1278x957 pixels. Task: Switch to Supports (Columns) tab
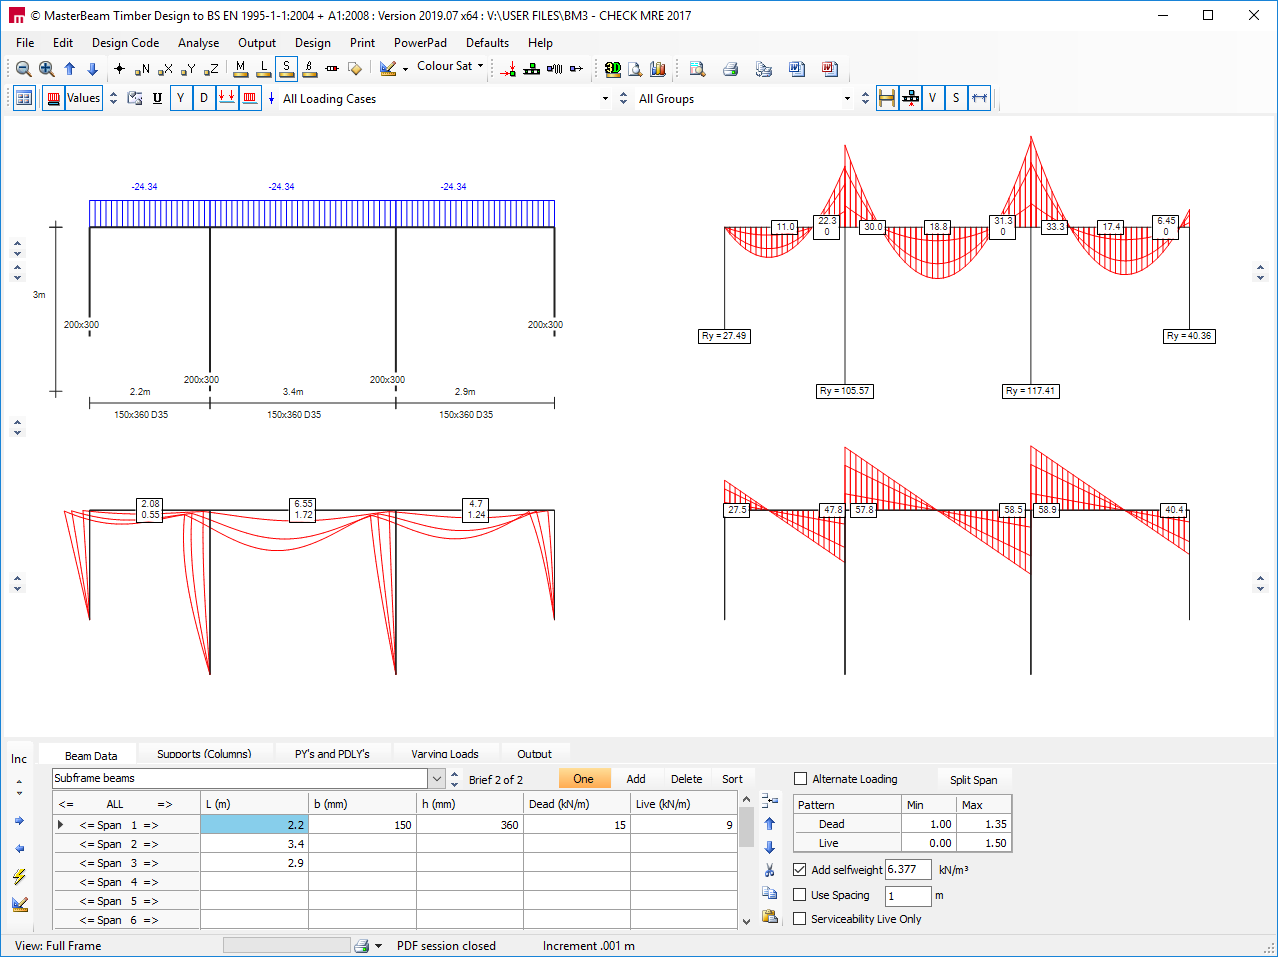pos(204,754)
